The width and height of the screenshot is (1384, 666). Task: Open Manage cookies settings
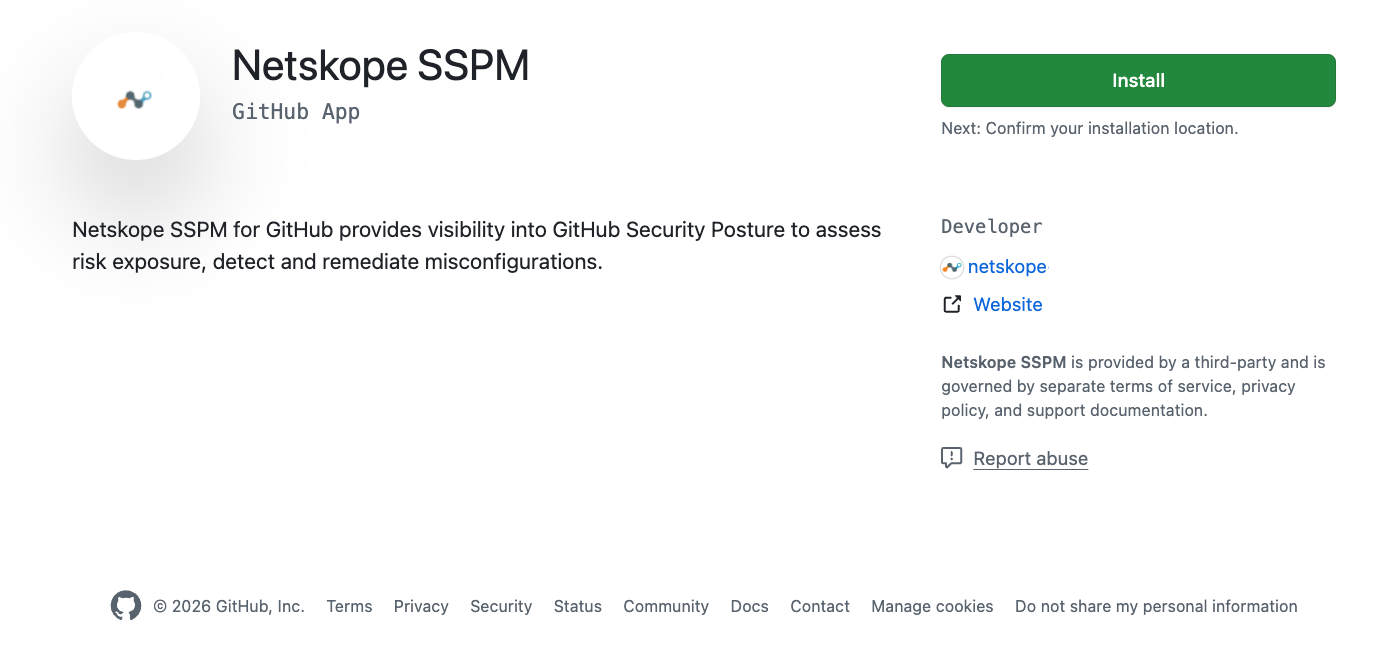[932, 606]
